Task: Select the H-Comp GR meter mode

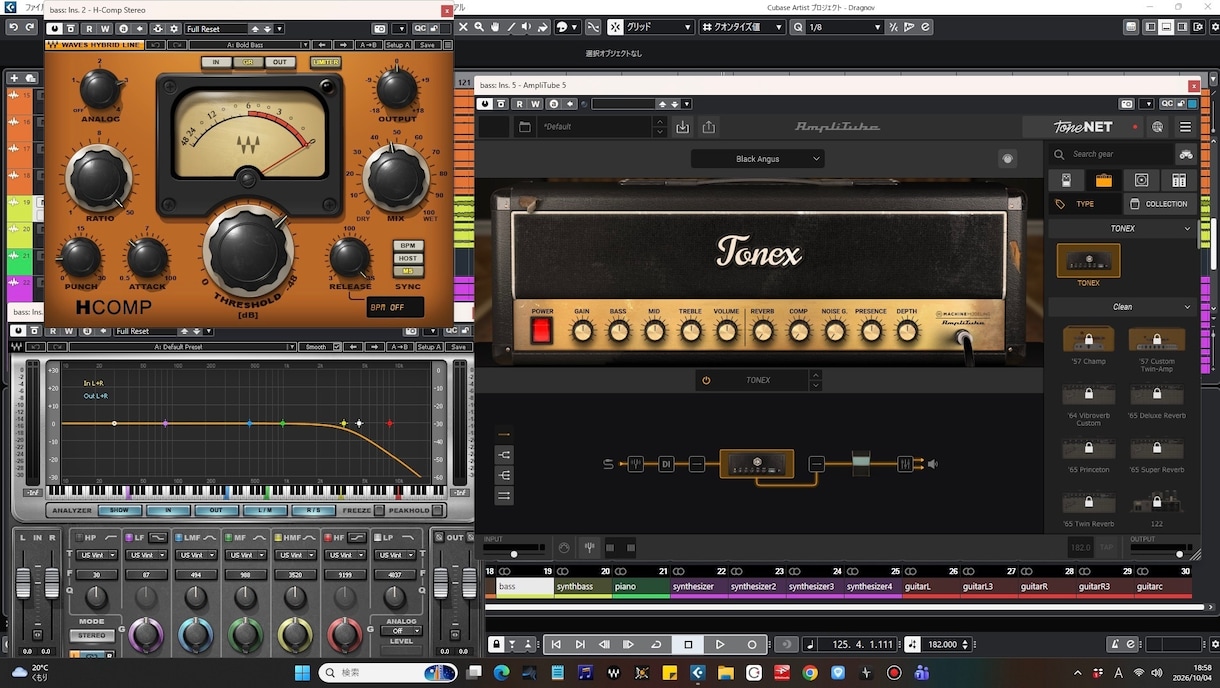Action: pos(248,62)
